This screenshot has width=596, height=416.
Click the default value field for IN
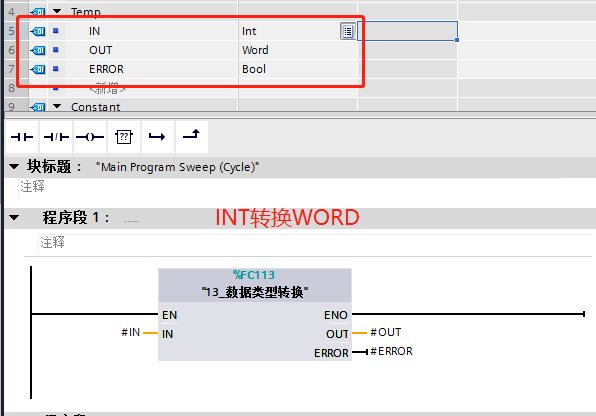click(407, 31)
